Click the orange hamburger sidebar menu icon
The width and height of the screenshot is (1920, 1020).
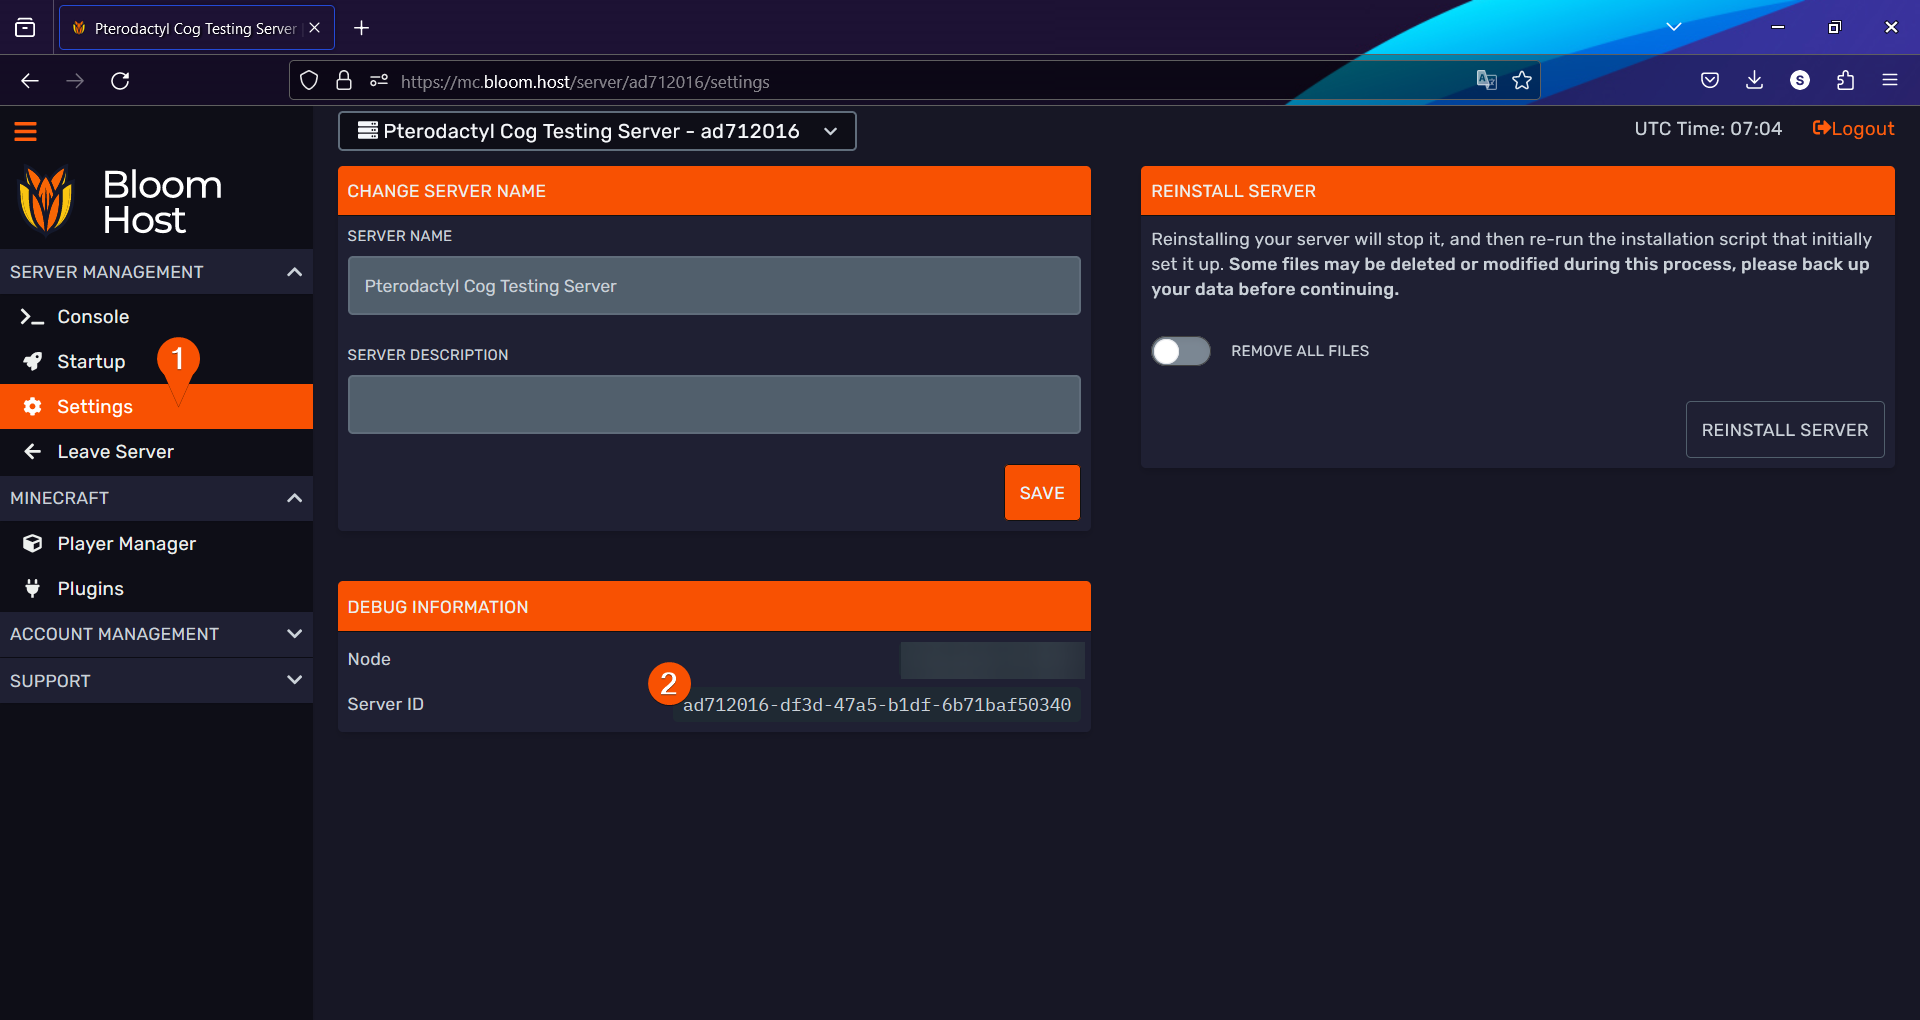[25, 131]
